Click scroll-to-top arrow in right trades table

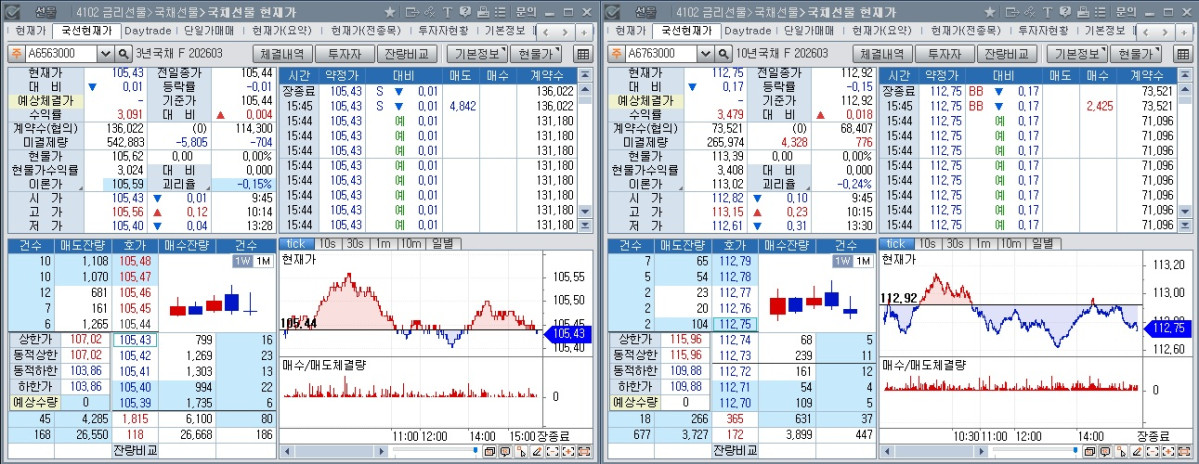click(1184, 74)
